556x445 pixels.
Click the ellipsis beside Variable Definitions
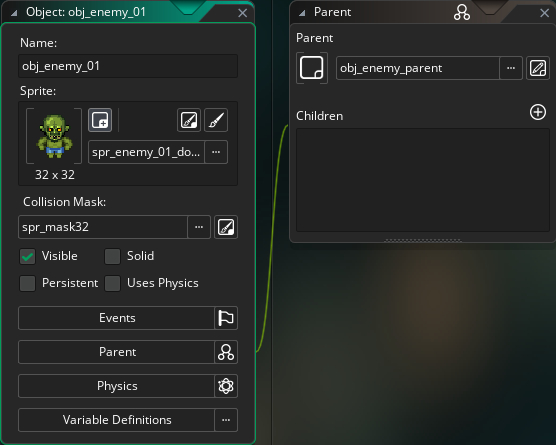pyautogui.click(x=226, y=420)
